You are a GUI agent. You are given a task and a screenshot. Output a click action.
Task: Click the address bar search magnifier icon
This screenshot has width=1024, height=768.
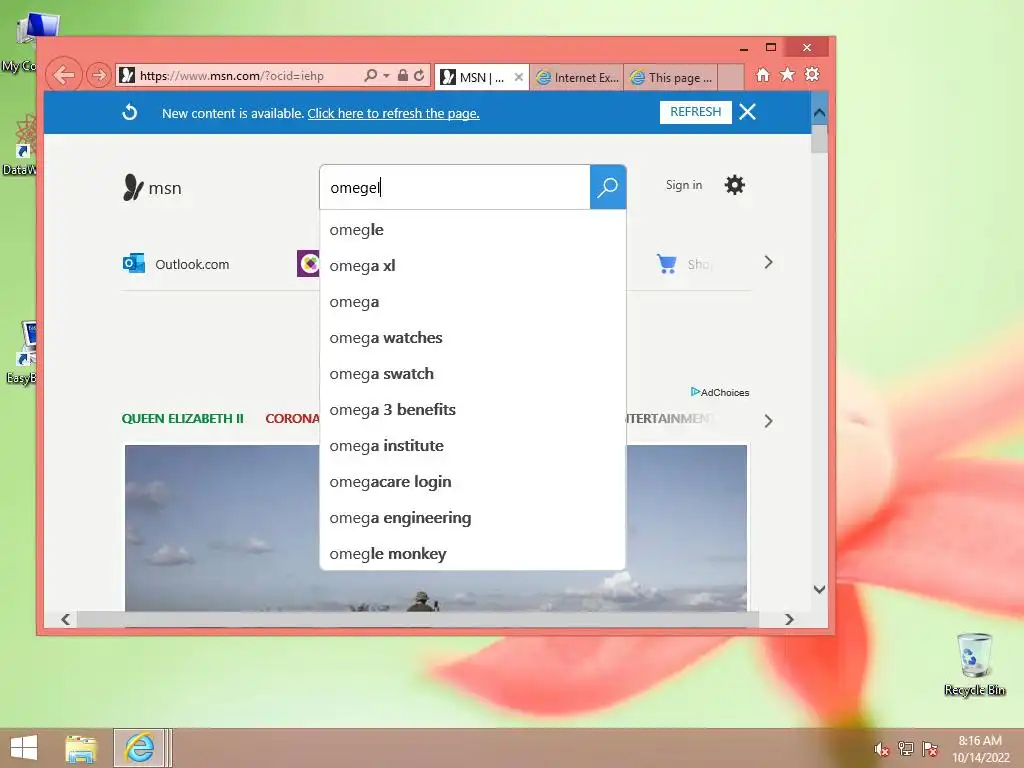370,76
